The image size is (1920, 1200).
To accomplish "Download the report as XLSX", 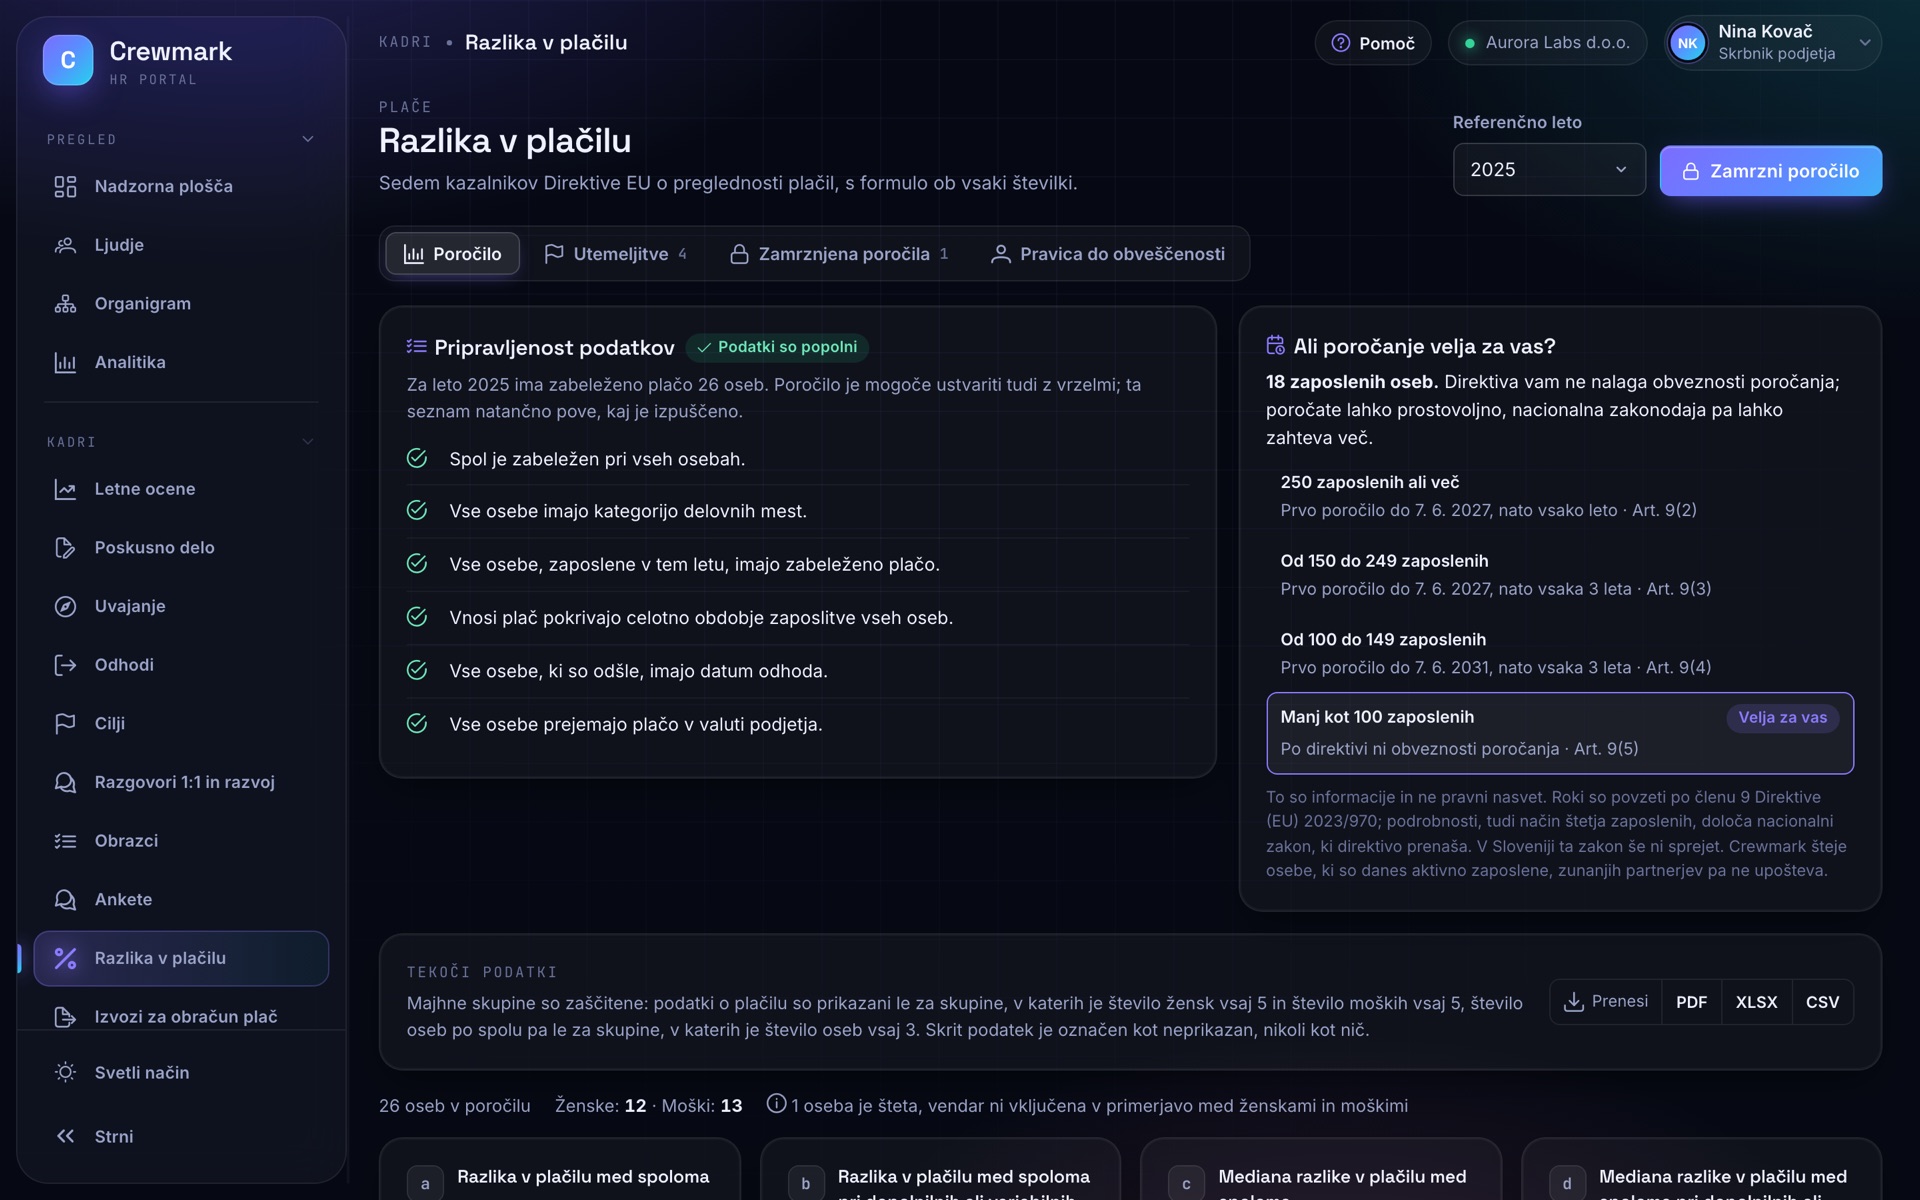I will (x=1756, y=1002).
